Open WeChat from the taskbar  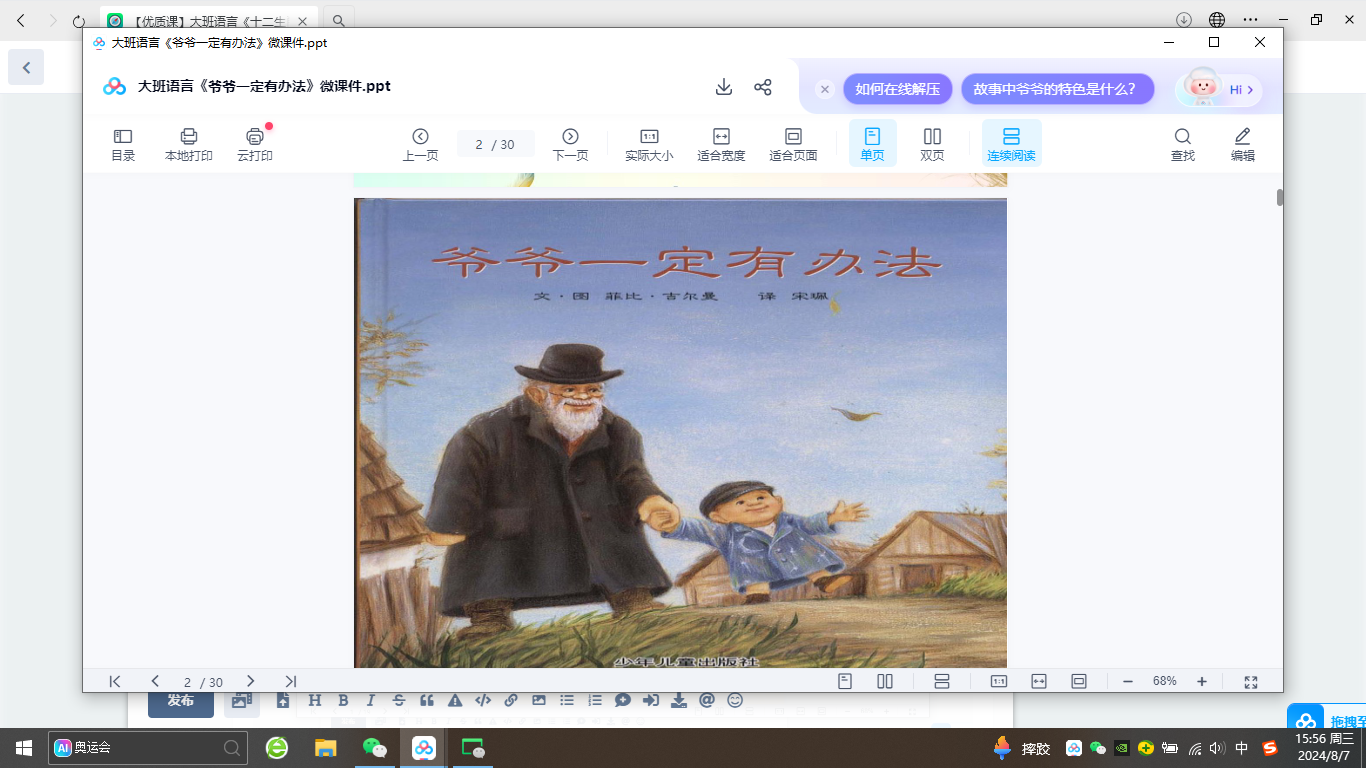375,747
